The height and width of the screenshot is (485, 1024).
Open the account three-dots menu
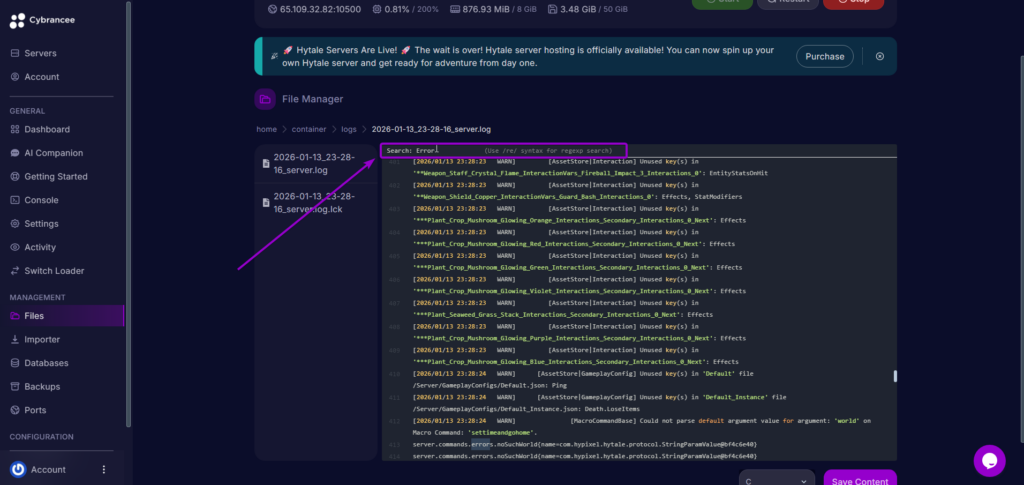point(103,469)
